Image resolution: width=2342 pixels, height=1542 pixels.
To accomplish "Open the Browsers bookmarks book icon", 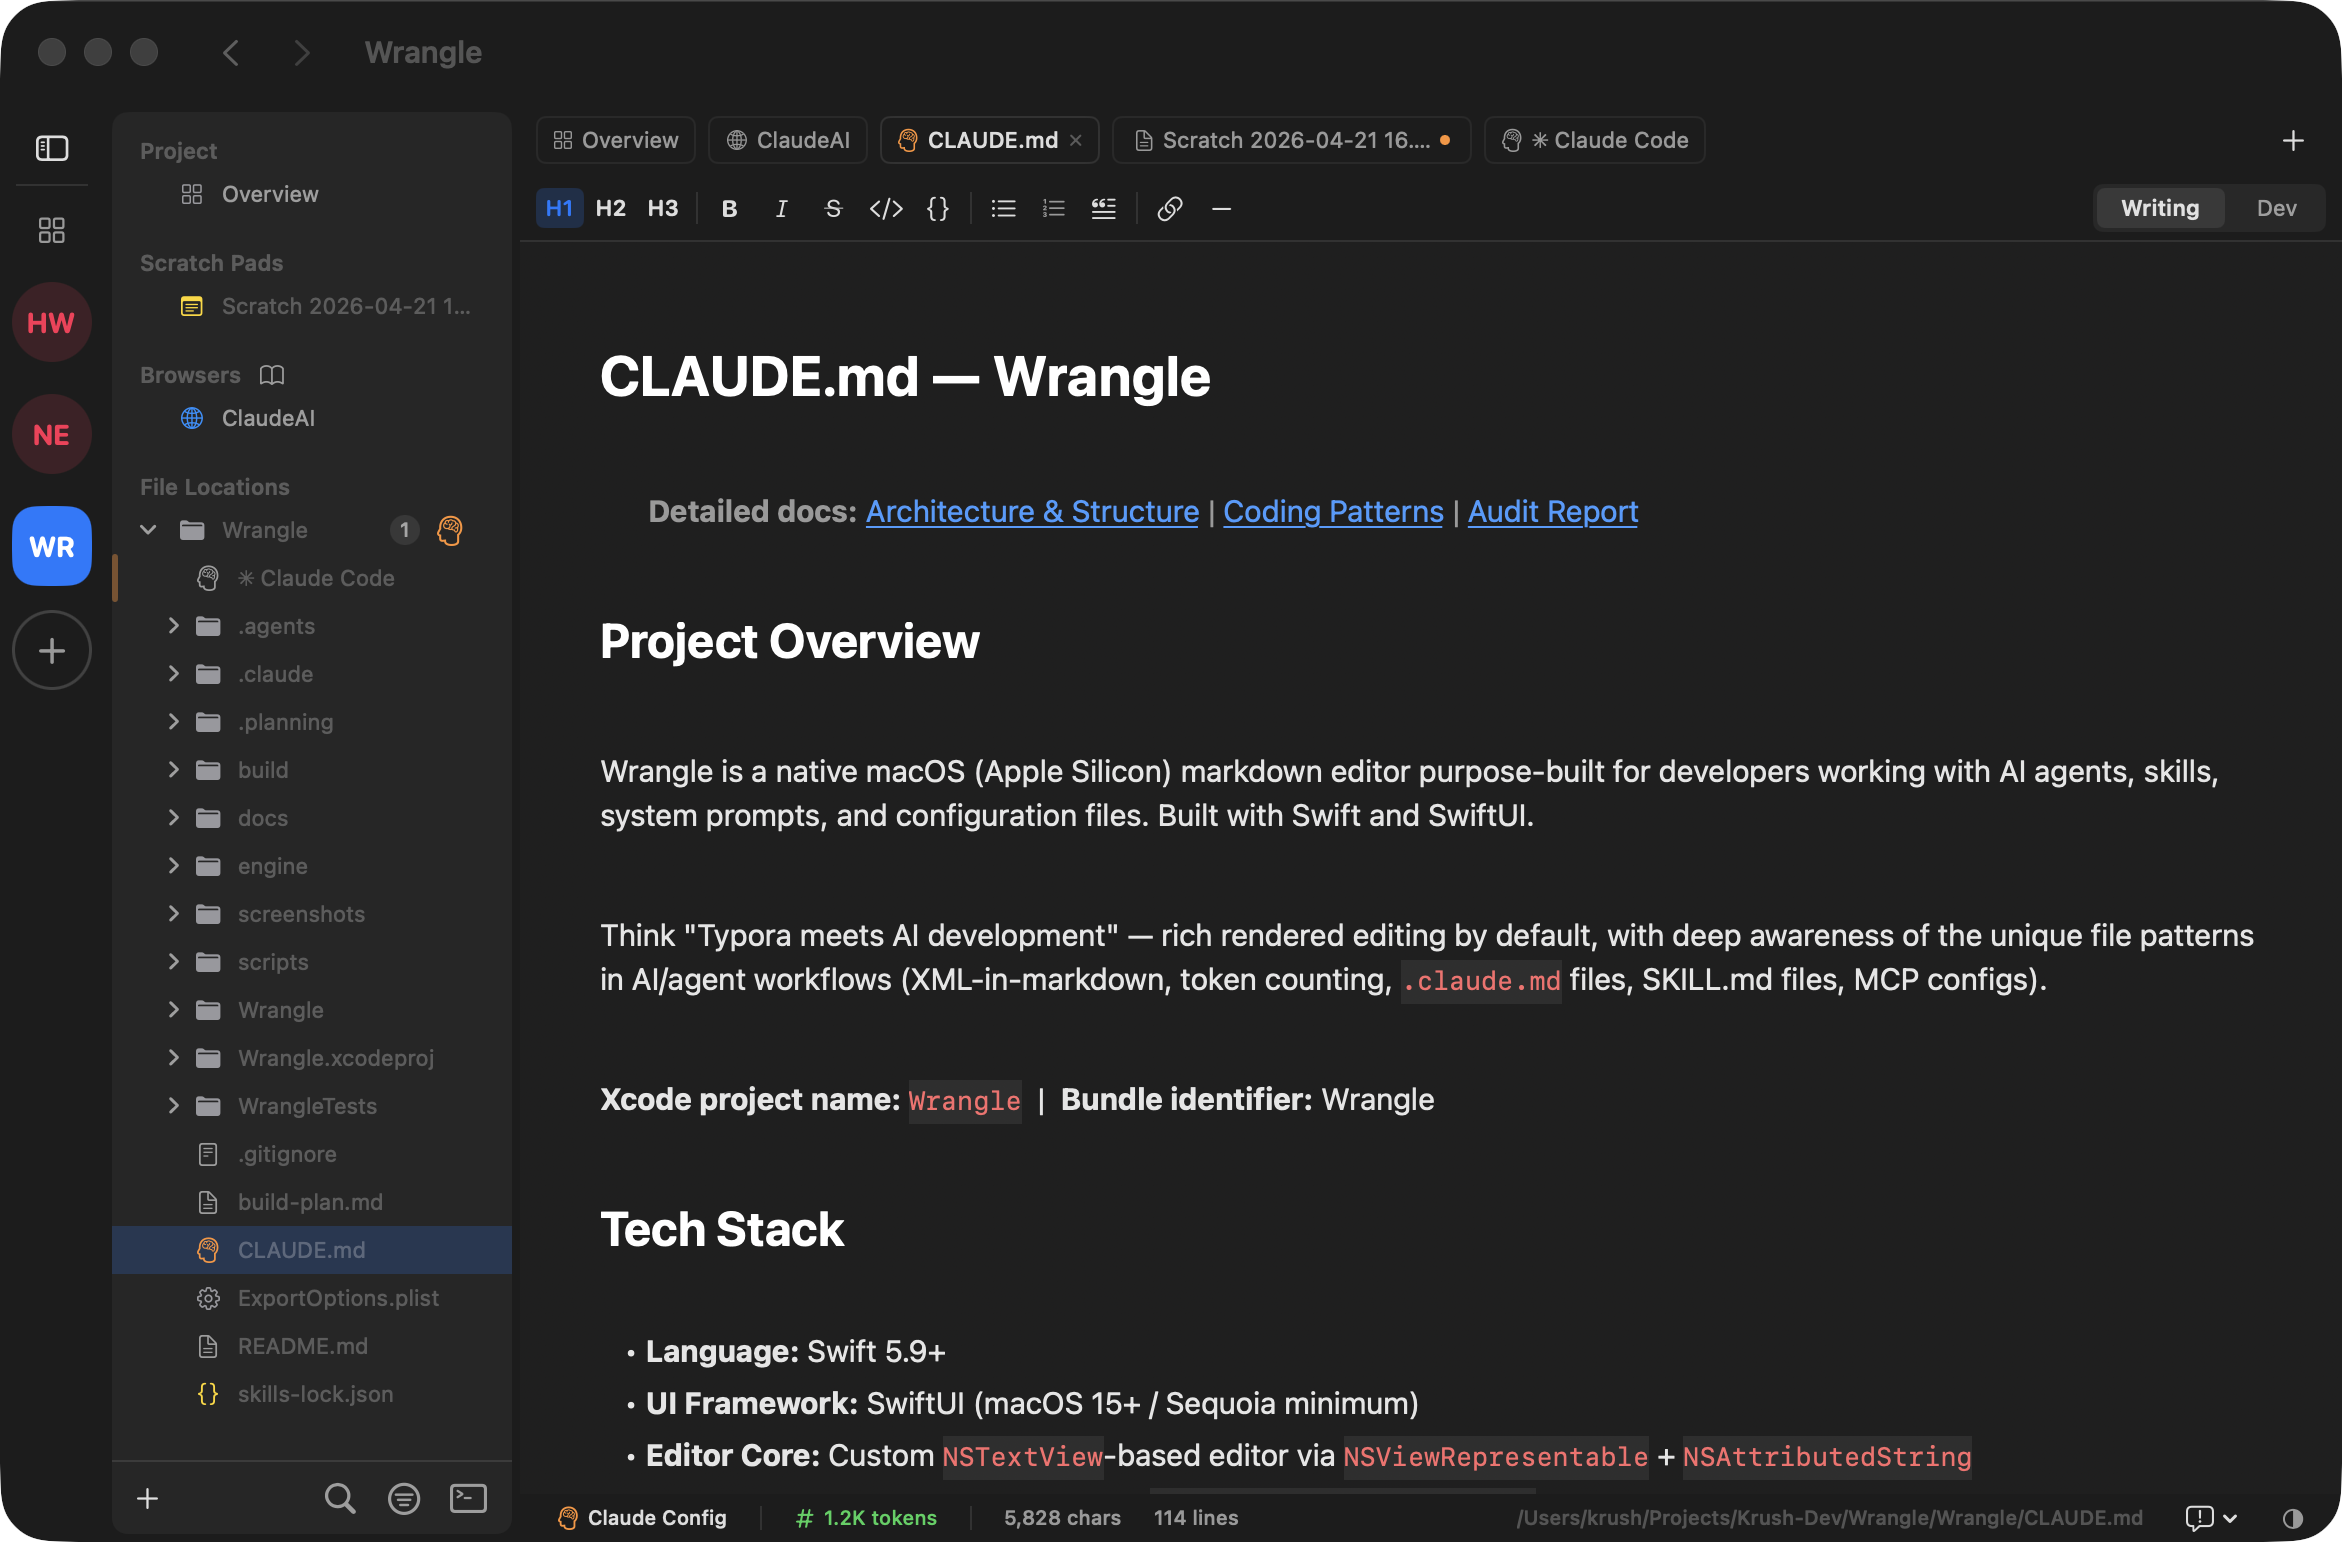I will click(x=272, y=375).
